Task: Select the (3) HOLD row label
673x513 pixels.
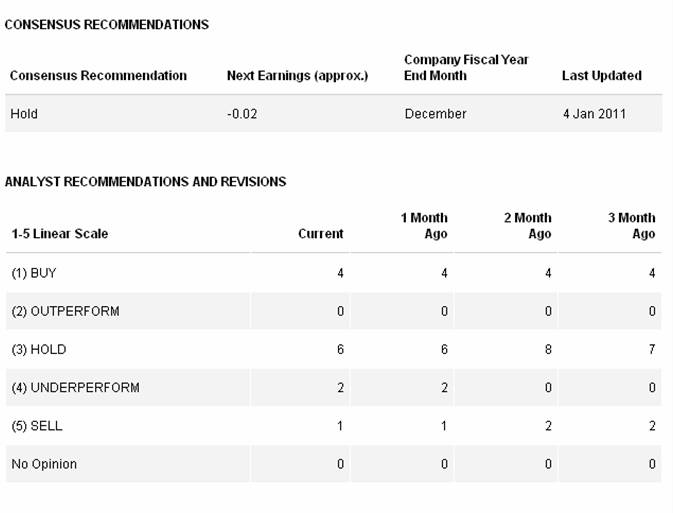Action: click(38, 350)
